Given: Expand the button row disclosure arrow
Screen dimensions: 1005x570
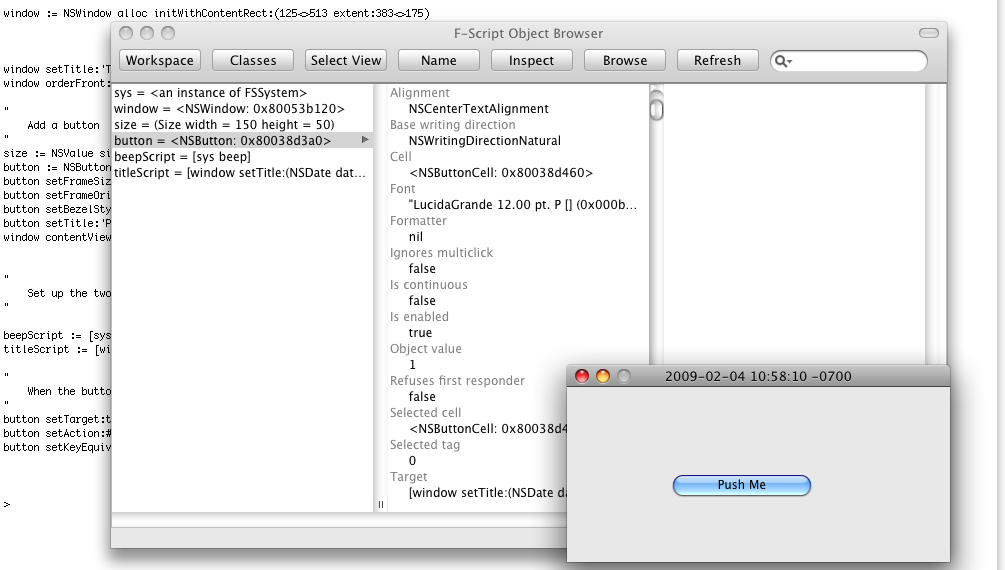Looking at the screenshot, I should [x=365, y=140].
